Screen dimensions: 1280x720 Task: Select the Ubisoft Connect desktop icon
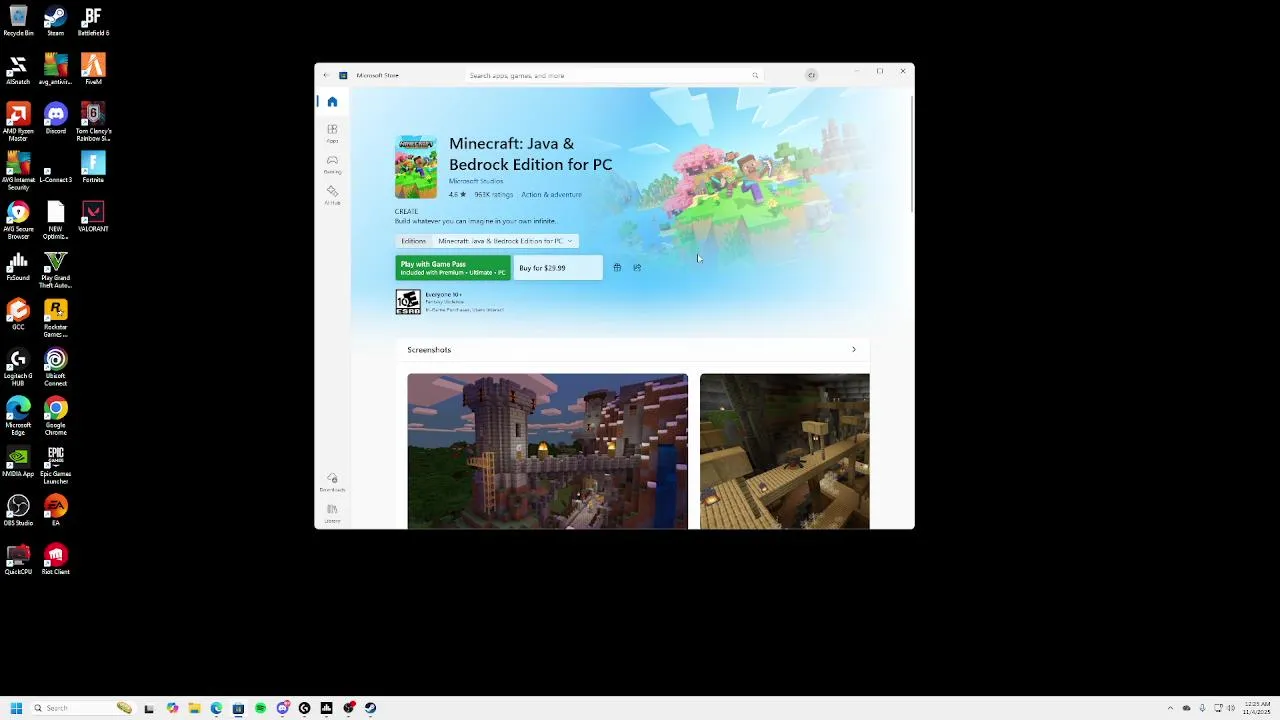(55, 368)
